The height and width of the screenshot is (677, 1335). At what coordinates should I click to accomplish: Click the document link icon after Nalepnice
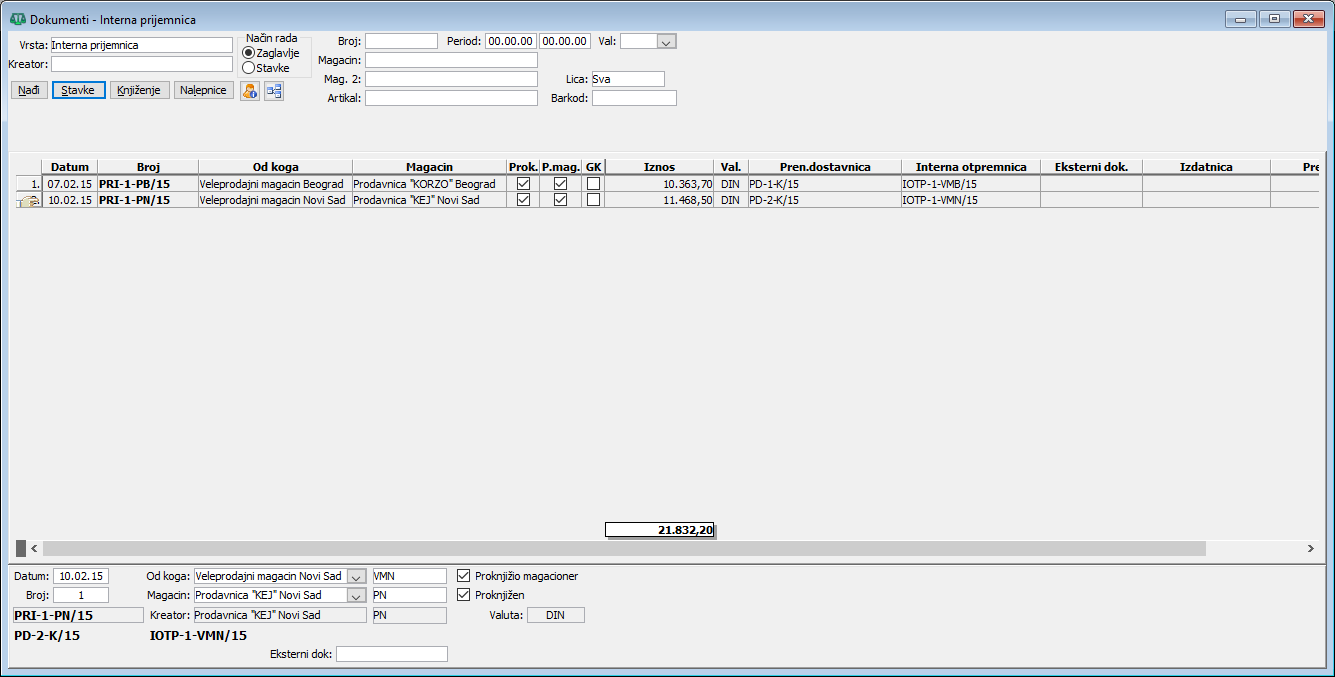[273, 90]
